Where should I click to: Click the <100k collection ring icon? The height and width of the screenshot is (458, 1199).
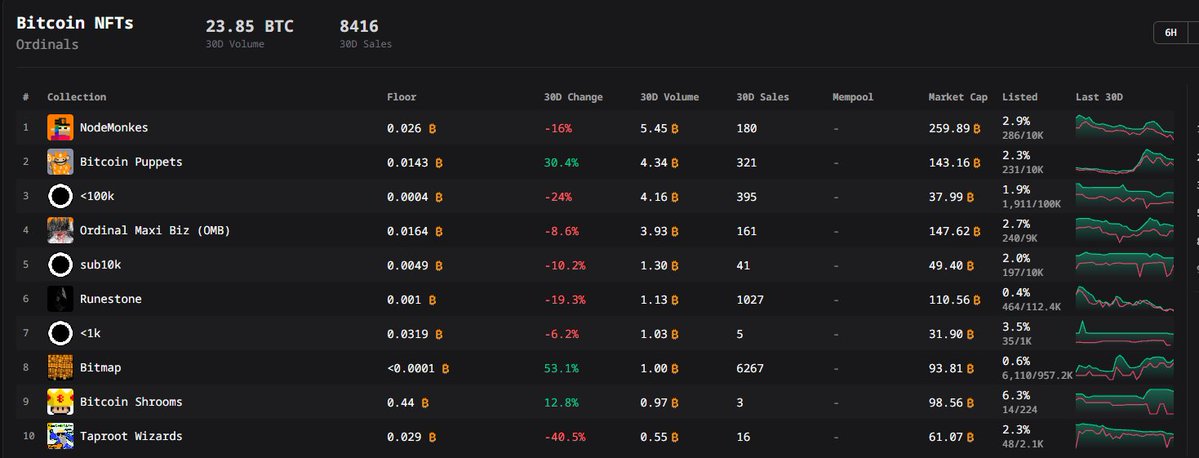(60, 197)
